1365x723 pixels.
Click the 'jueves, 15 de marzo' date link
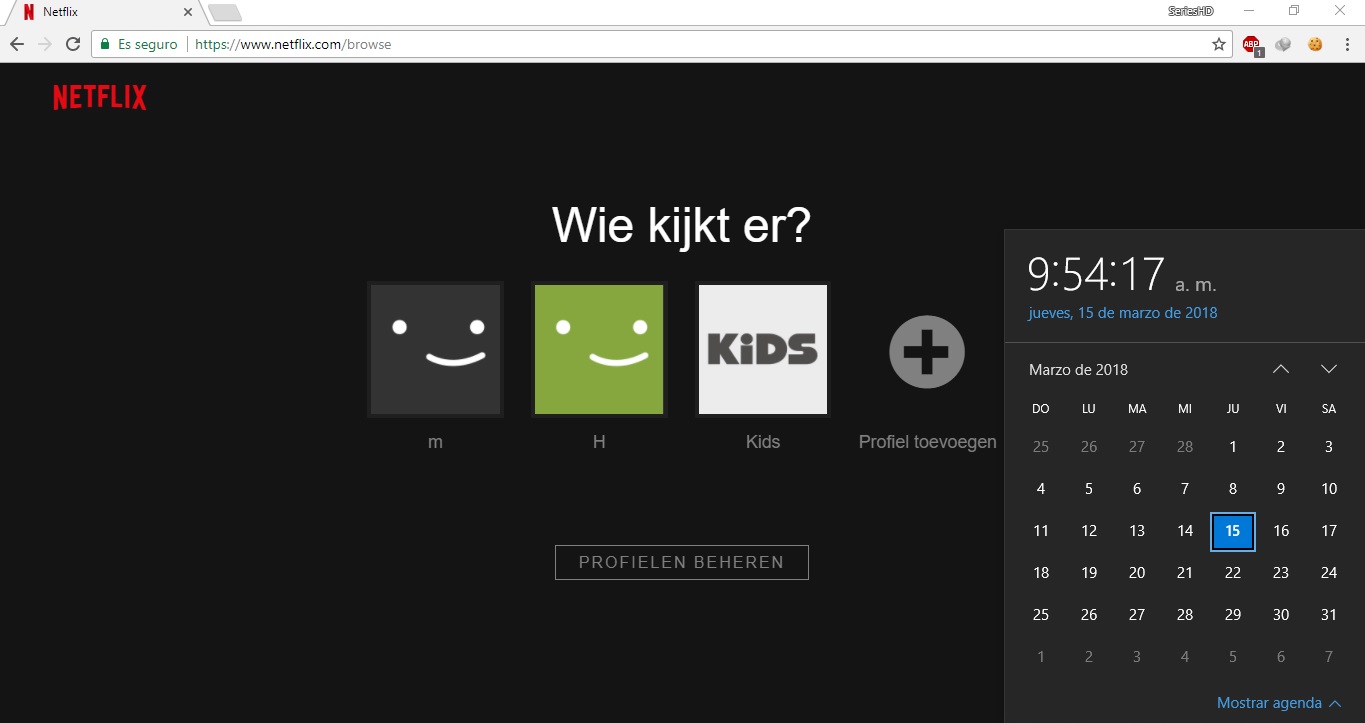point(1120,312)
